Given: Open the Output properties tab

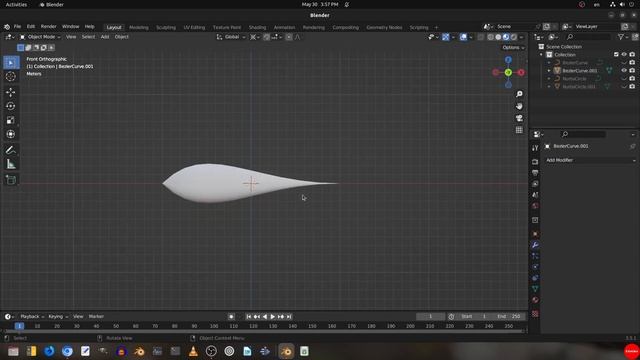Looking at the screenshot, I should click(x=535, y=173).
